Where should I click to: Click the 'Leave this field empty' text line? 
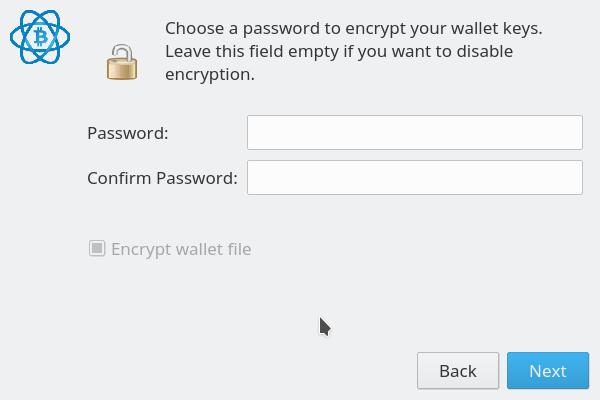(338, 51)
